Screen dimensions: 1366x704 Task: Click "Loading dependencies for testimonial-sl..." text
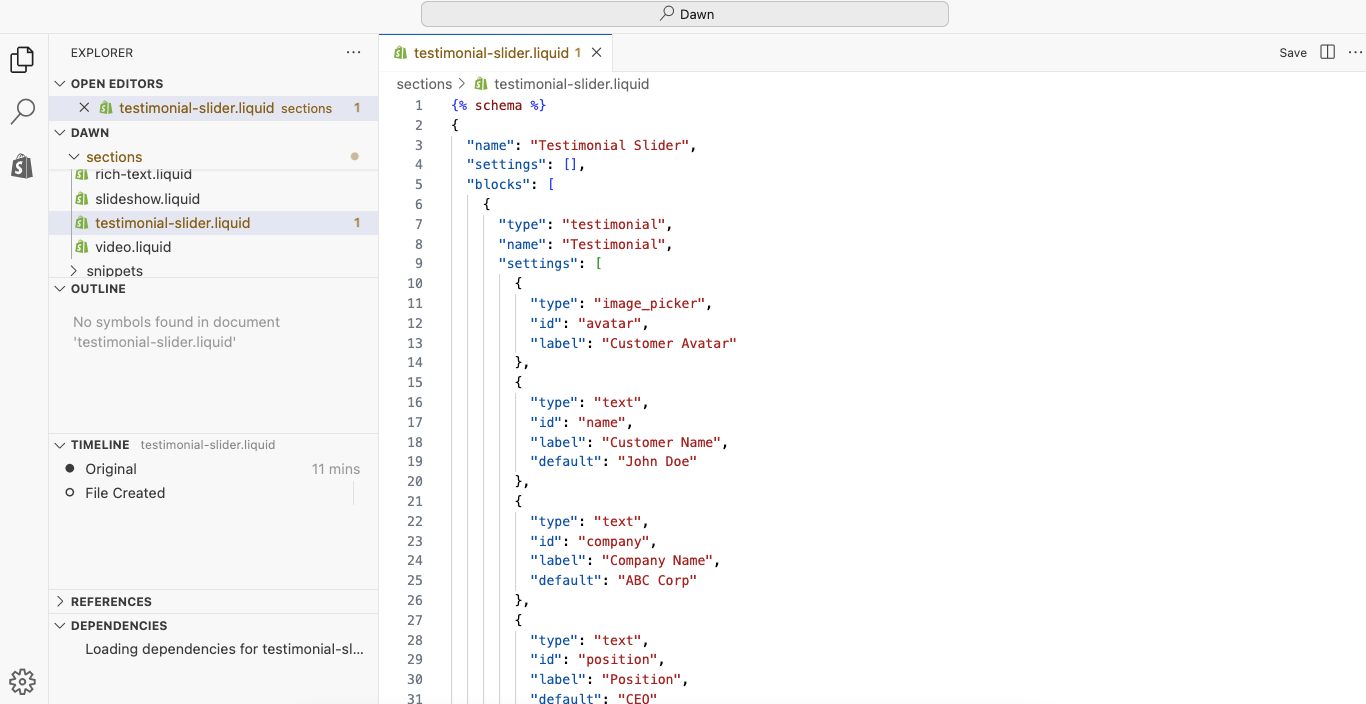(224, 649)
